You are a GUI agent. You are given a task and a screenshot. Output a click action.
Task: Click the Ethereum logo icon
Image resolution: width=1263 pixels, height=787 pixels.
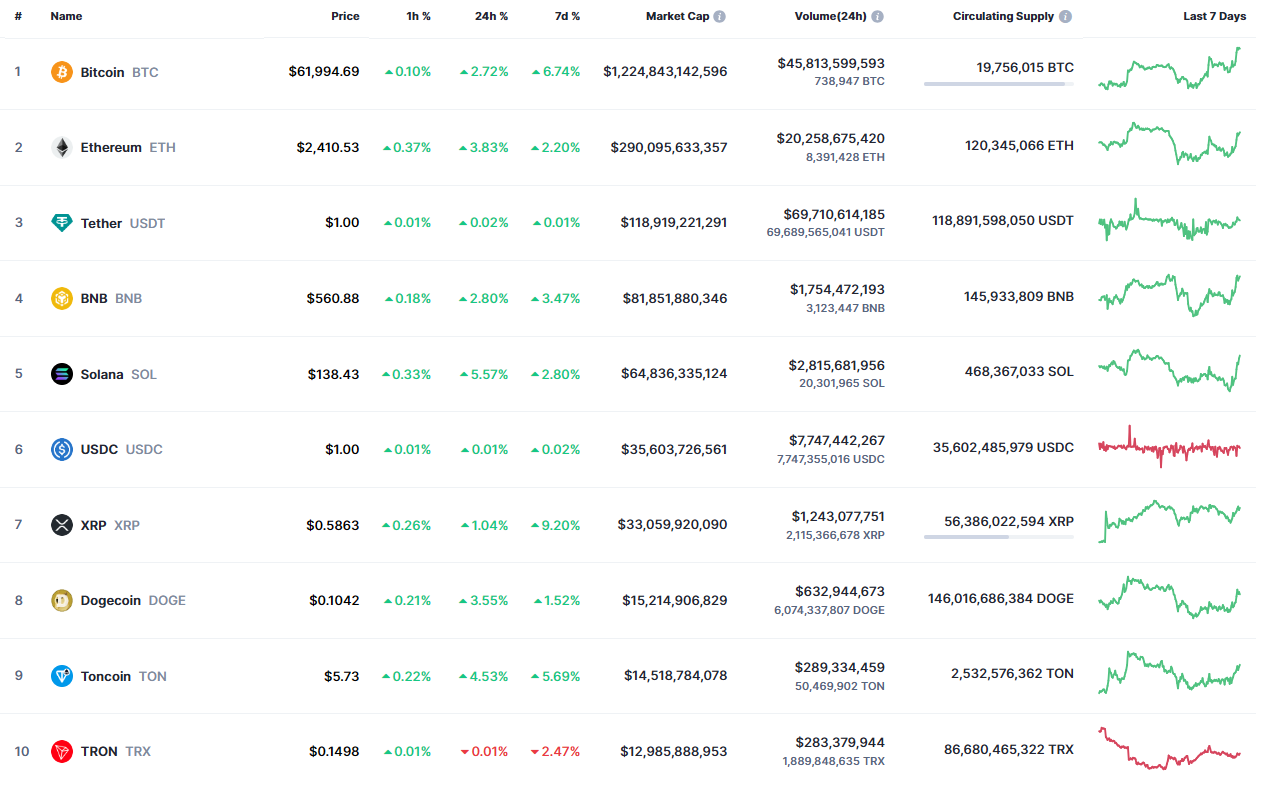click(x=62, y=147)
